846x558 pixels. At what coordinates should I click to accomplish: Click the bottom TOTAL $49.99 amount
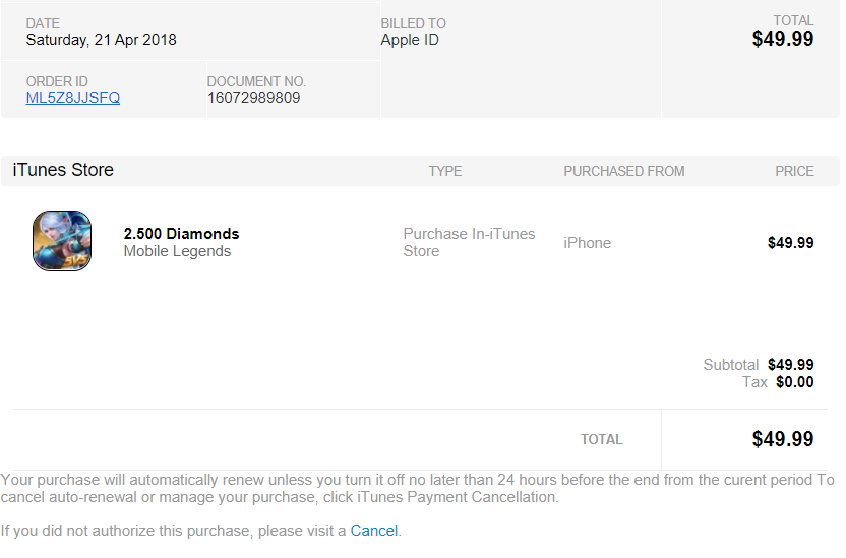point(782,439)
